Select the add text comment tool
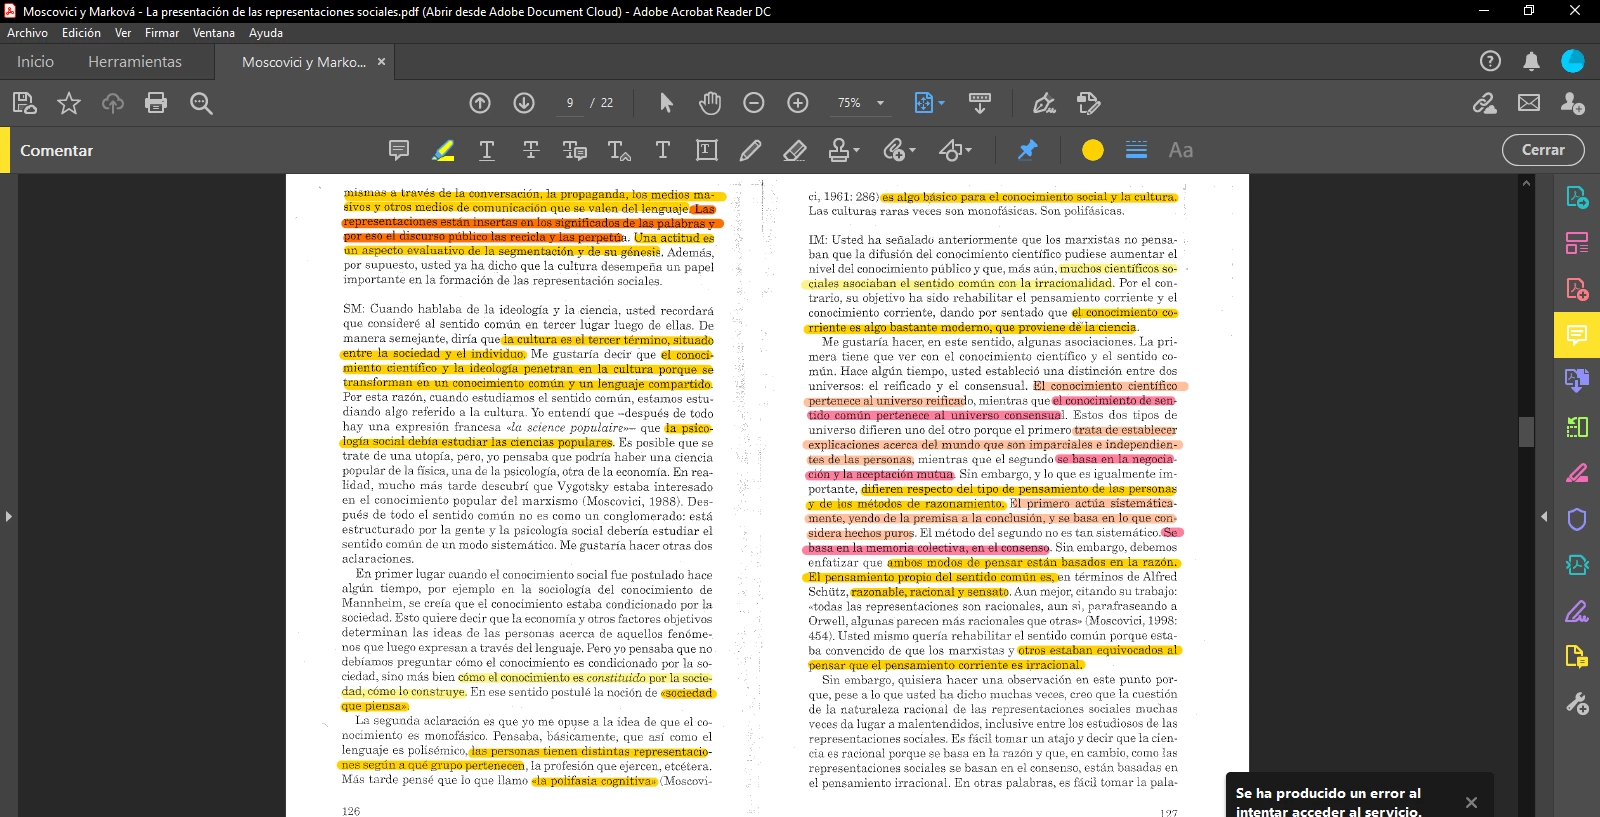This screenshot has width=1600, height=817. click(663, 150)
